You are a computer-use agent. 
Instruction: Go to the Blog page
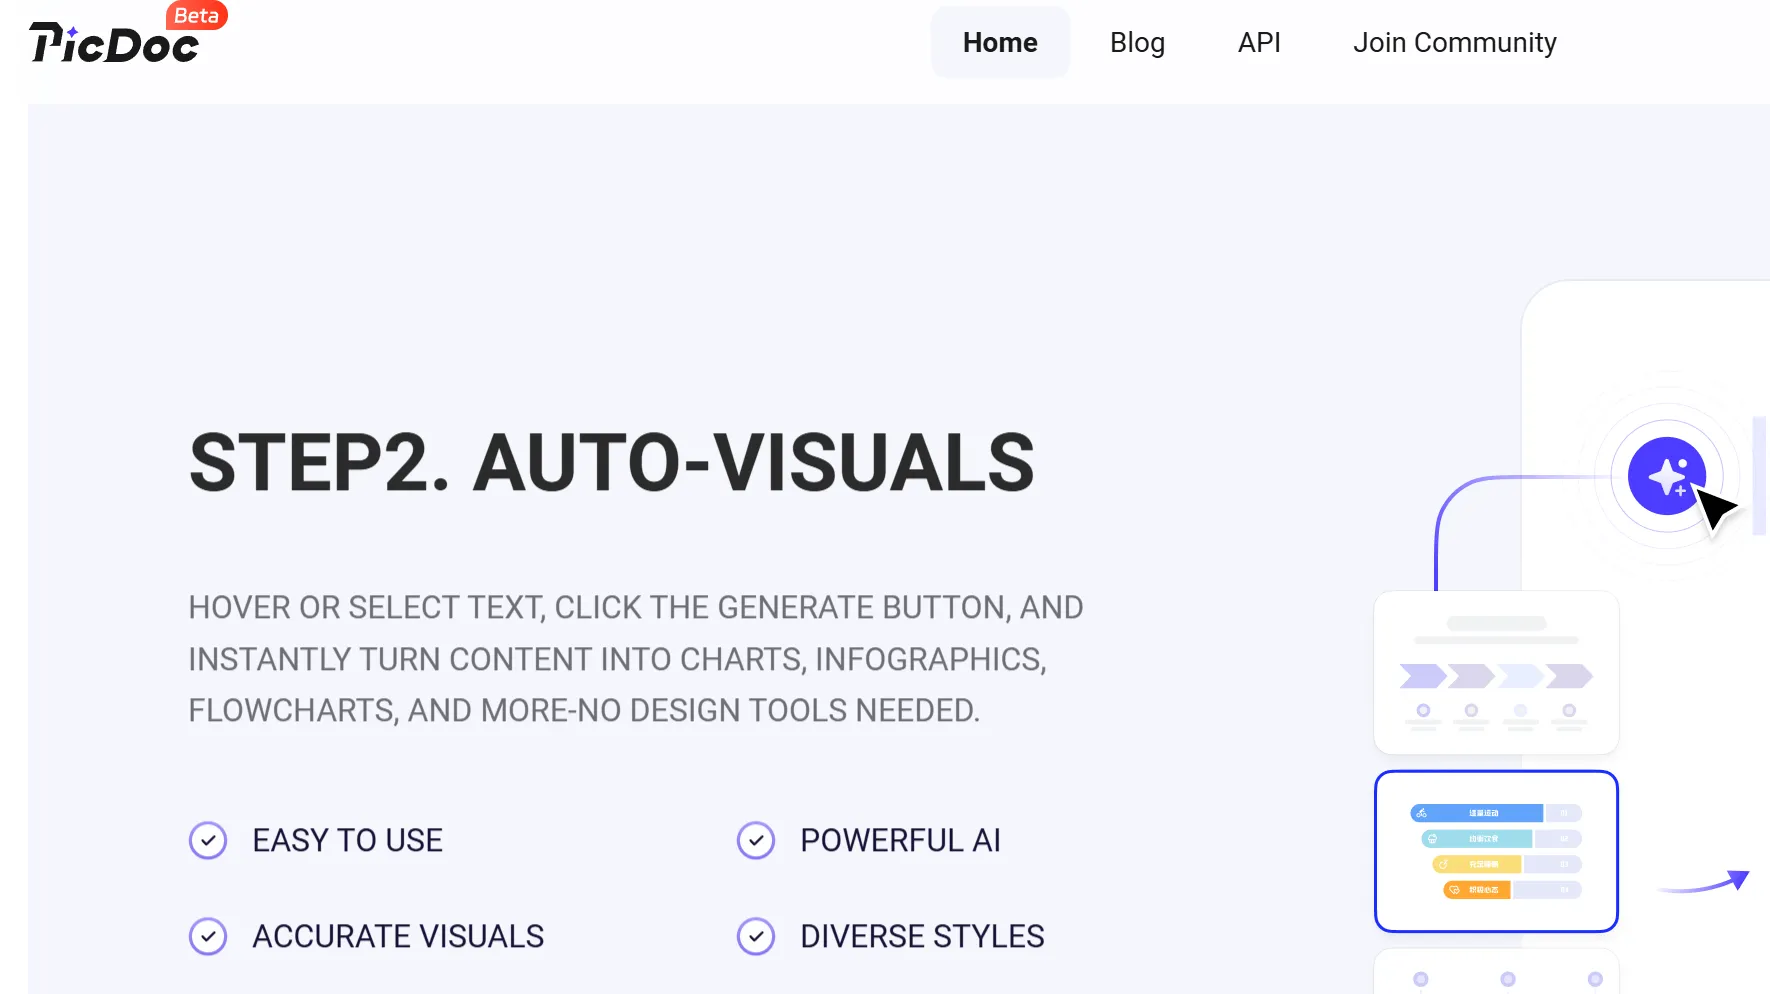[x=1137, y=43]
